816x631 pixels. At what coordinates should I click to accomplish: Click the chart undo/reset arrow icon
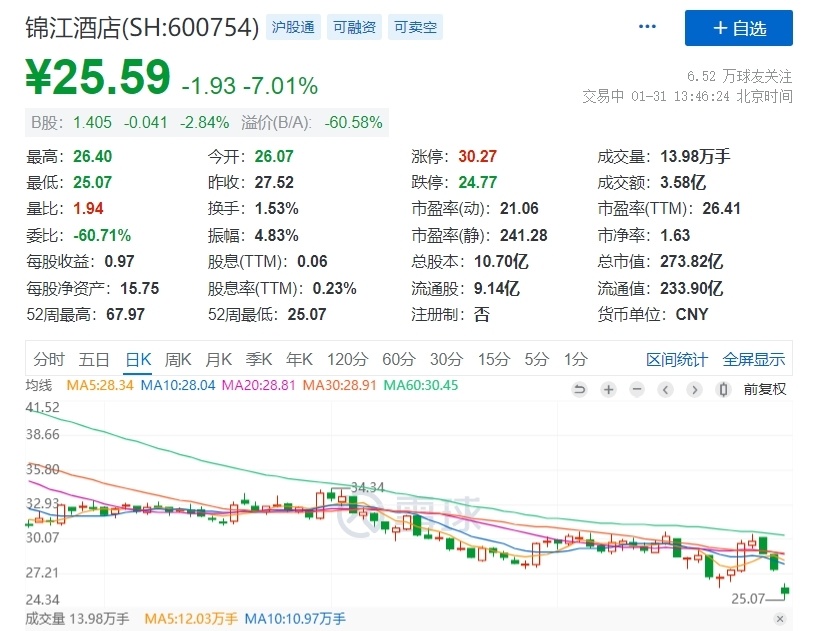tap(579, 389)
